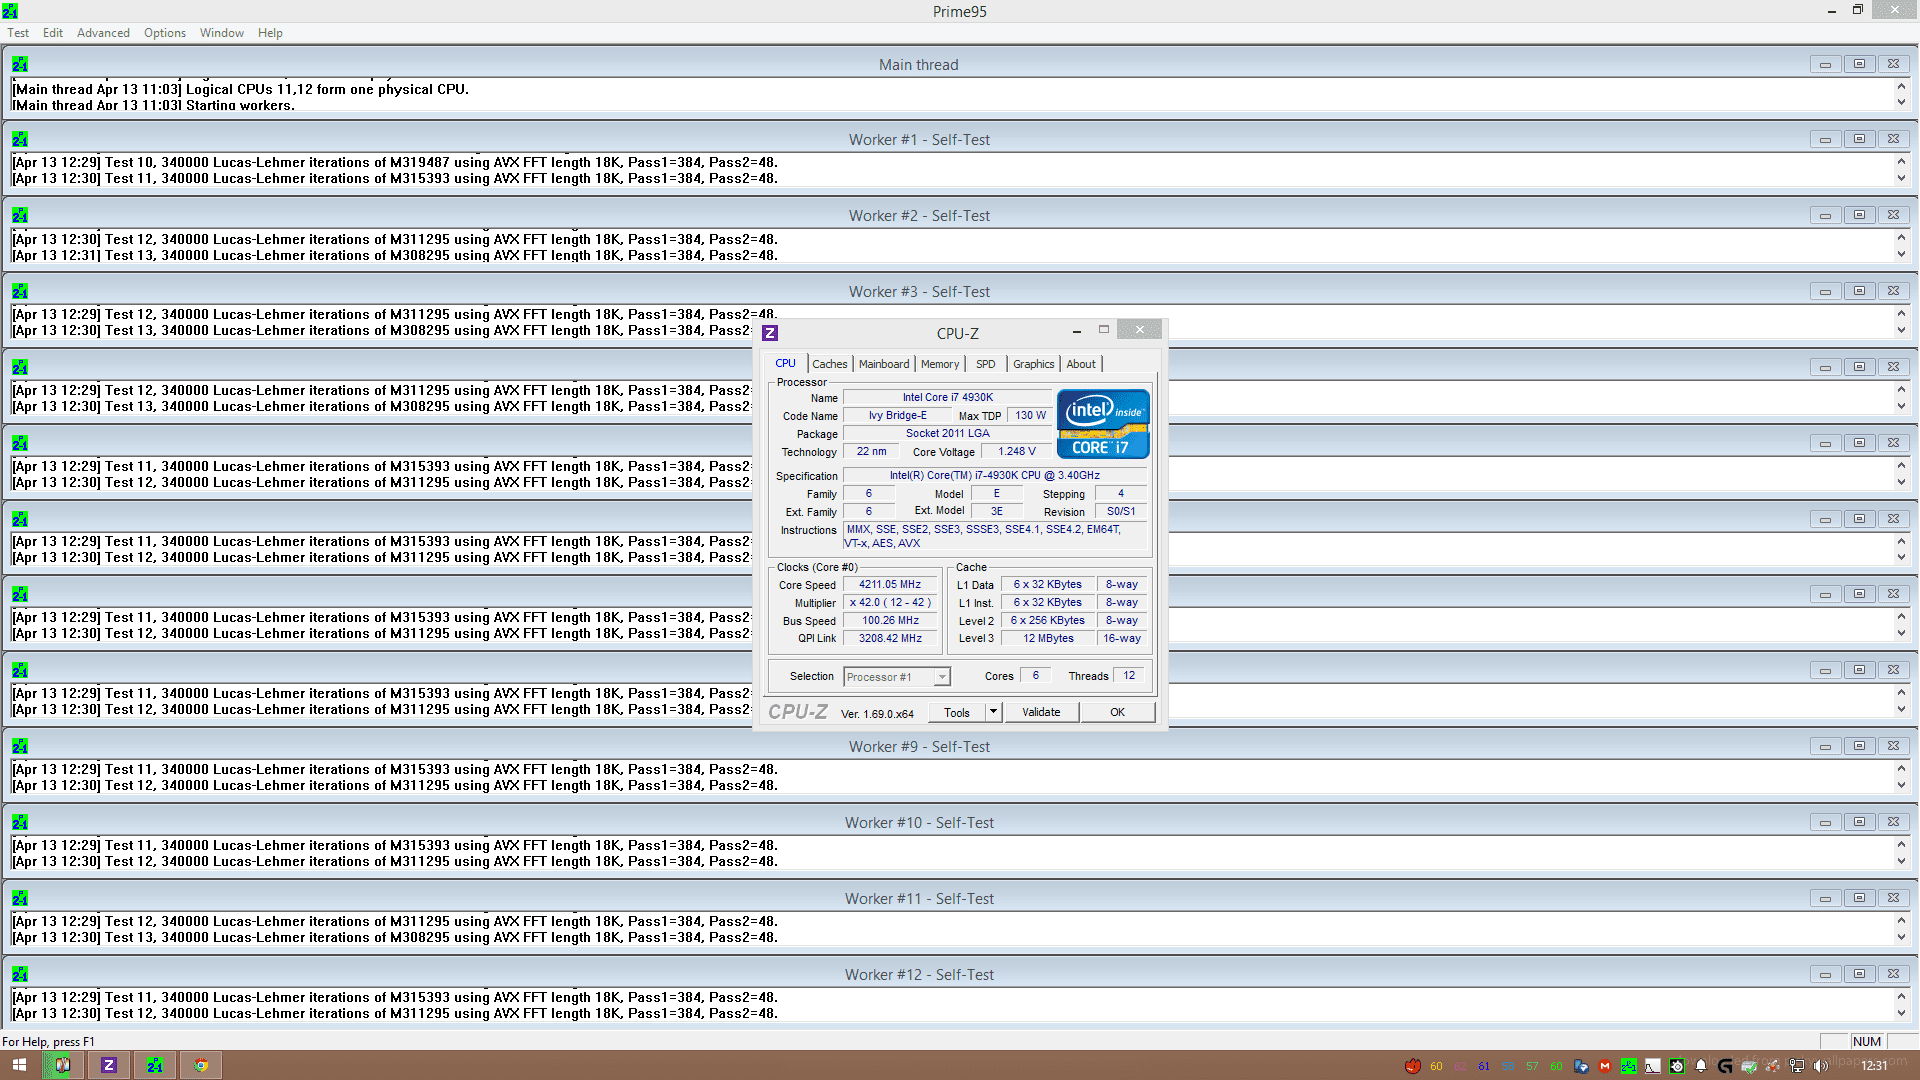Open the Processor #1 selection dropdown
The width and height of the screenshot is (1920, 1080).
(896, 677)
